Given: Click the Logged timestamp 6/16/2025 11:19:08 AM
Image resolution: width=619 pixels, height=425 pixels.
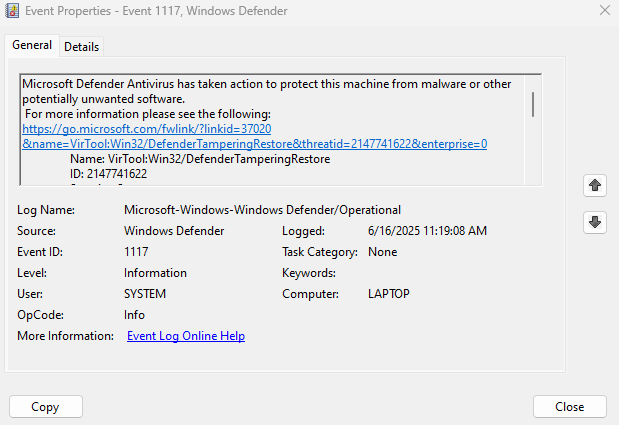Looking at the screenshot, I should [427, 231].
